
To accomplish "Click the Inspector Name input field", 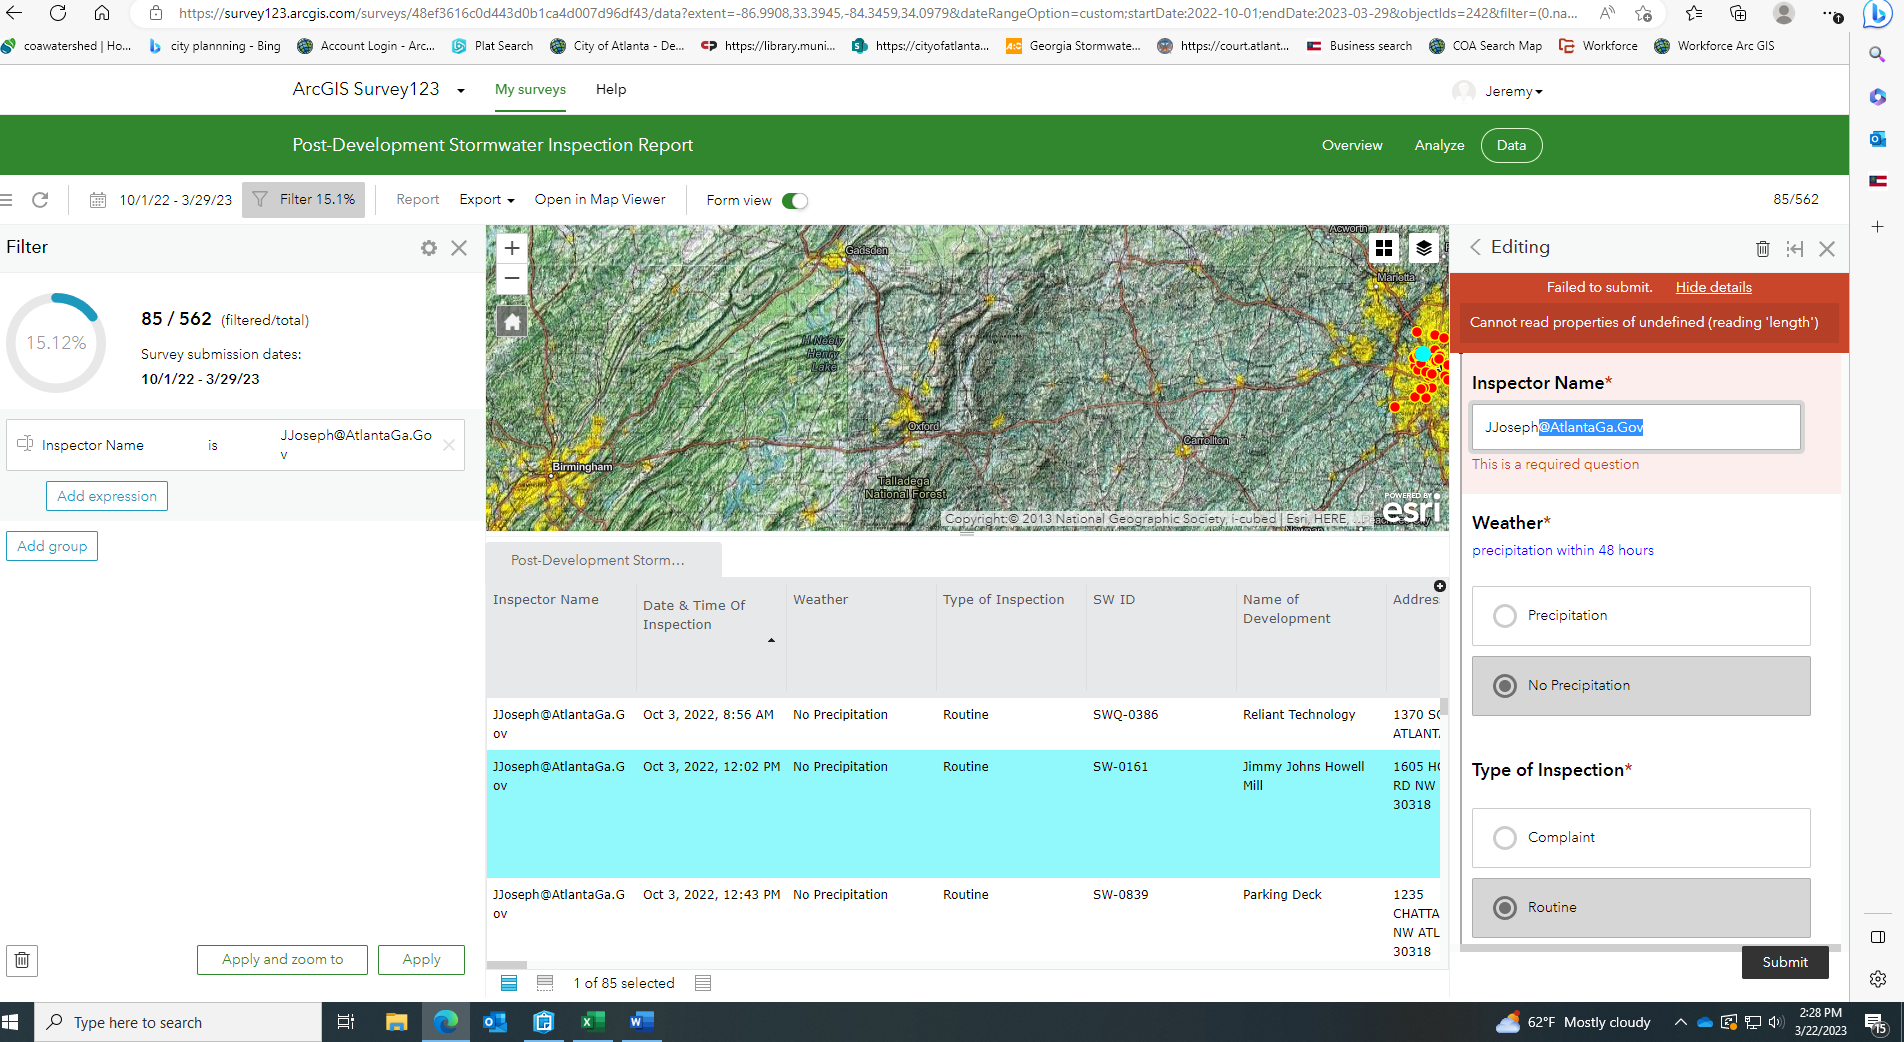I will point(1637,427).
